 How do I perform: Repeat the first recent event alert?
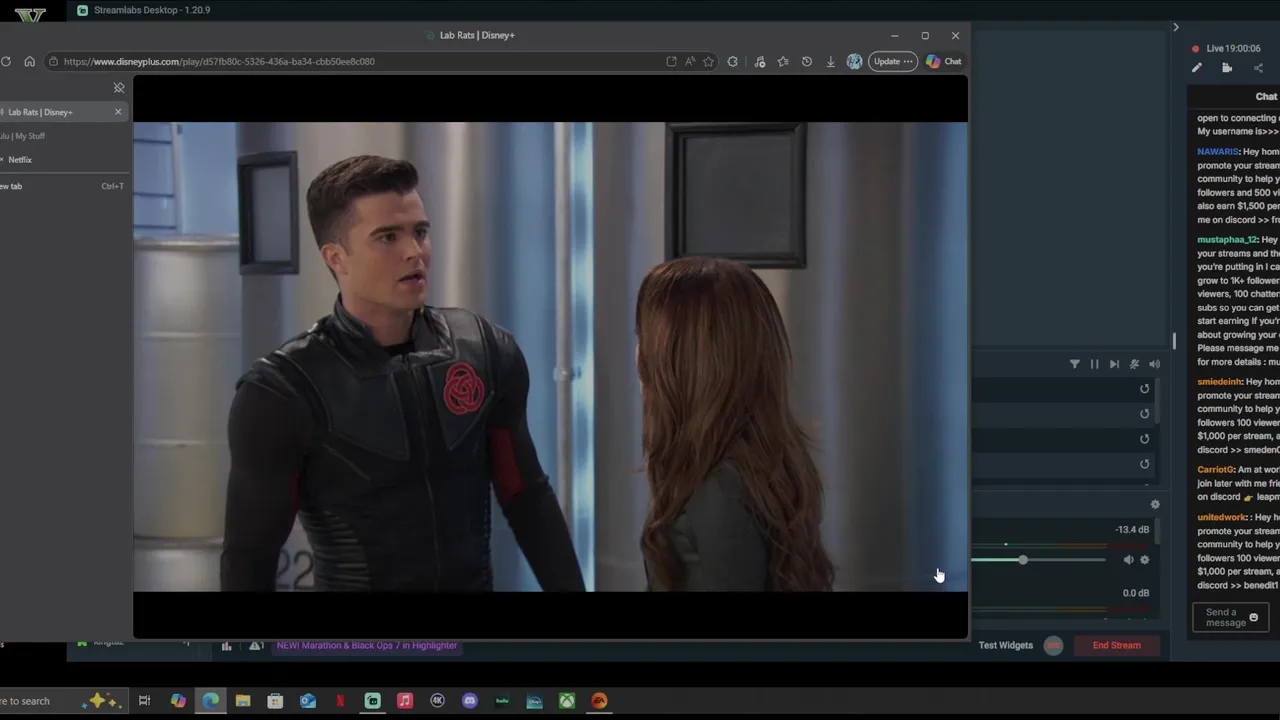[1145, 389]
